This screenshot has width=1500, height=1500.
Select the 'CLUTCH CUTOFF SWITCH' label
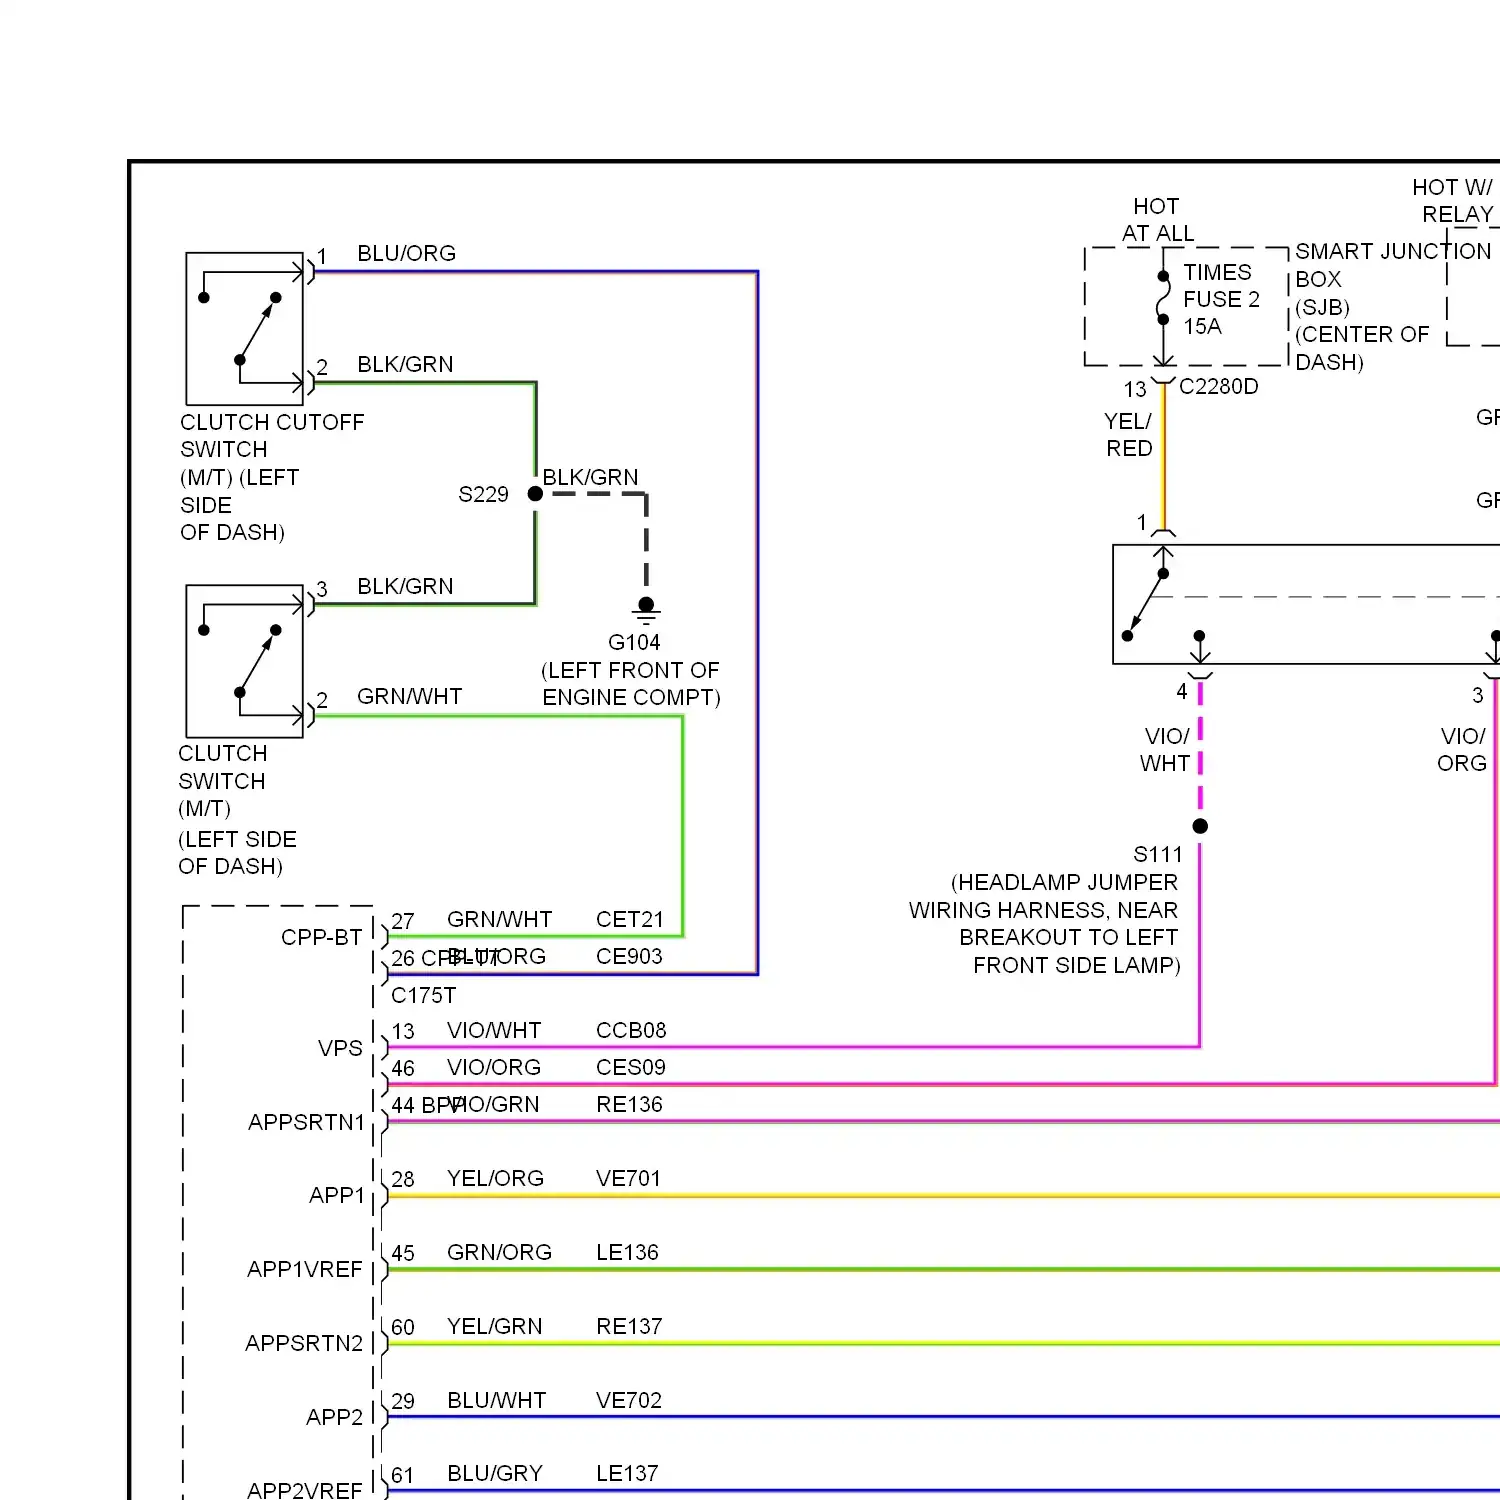pyautogui.click(x=272, y=436)
